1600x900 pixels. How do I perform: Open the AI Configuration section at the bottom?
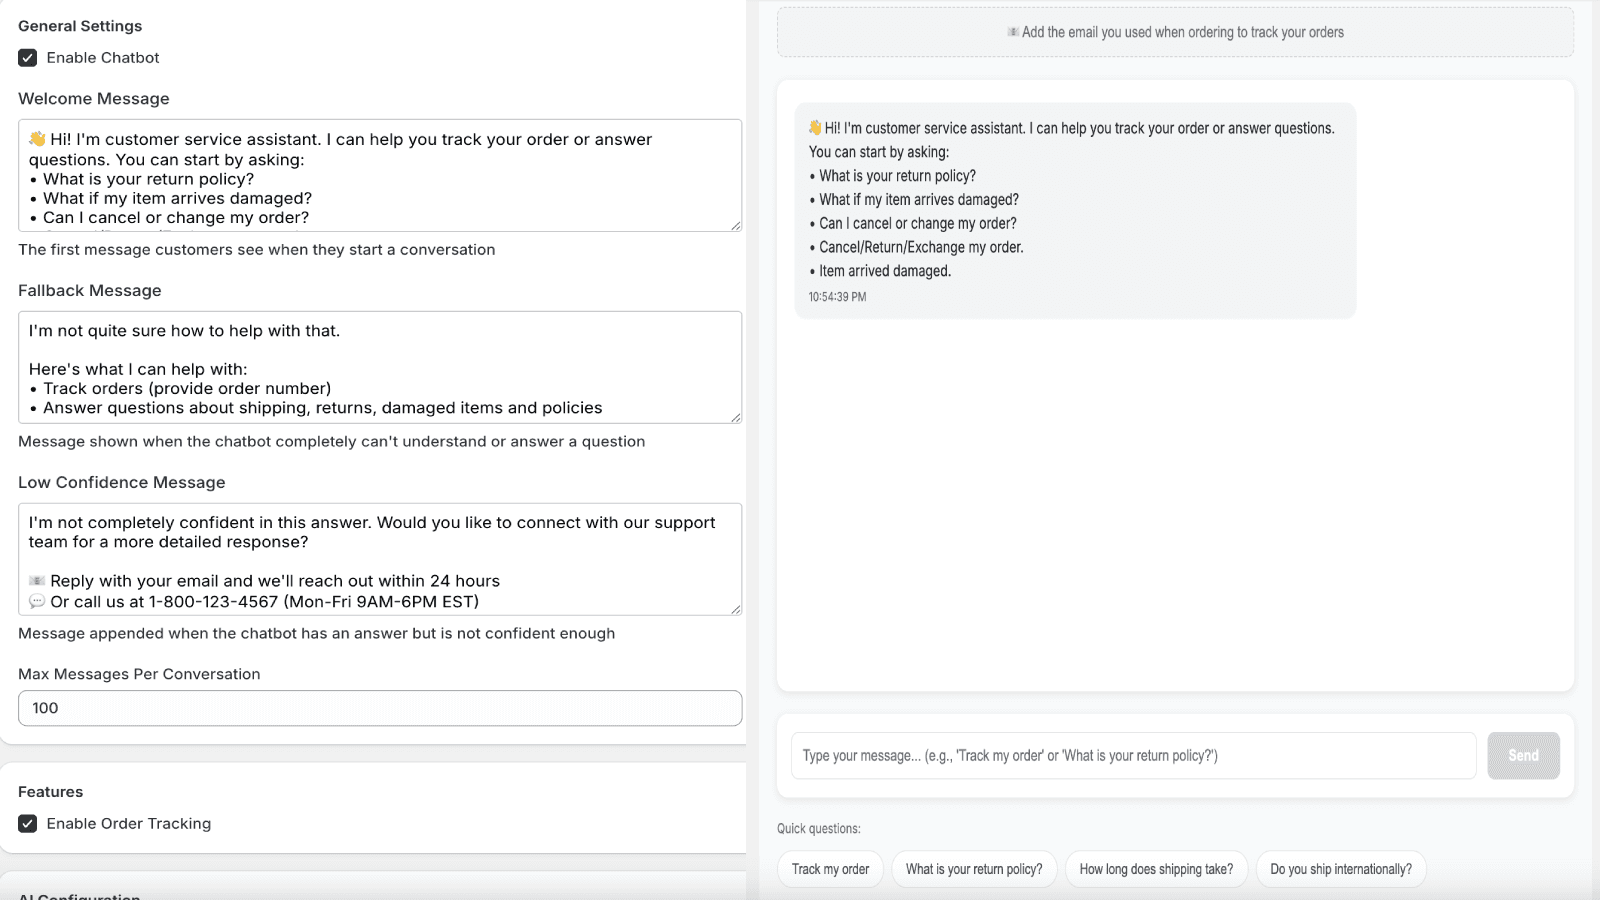[x=78, y=896]
